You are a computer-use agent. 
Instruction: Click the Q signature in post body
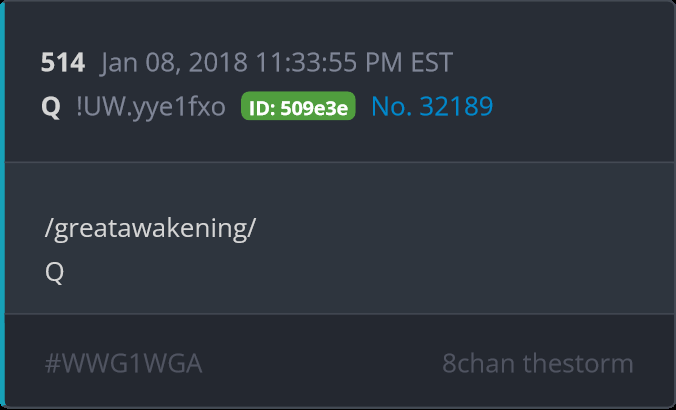pyautogui.click(x=54, y=272)
